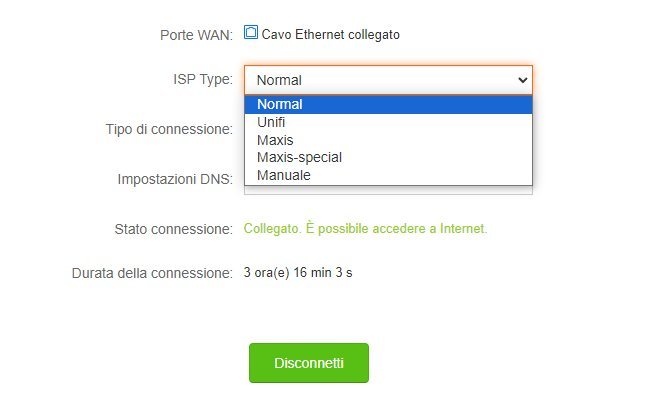Pick Maxis-special in the dropdown list
The height and width of the screenshot is (411, 658).
click(x=299, y=157)
